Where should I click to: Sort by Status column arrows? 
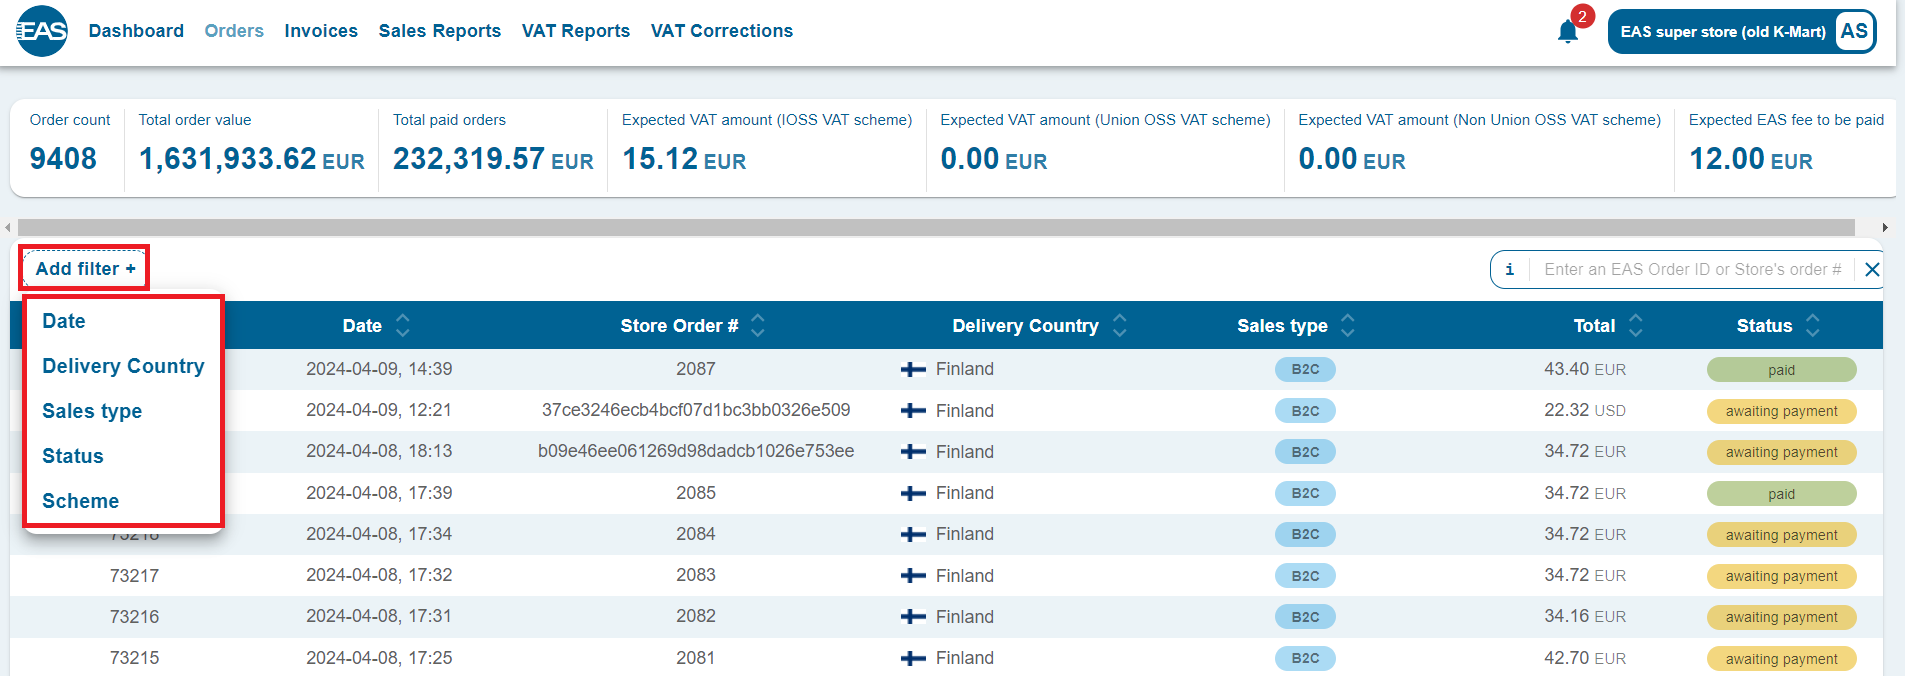coord(1812,325)
